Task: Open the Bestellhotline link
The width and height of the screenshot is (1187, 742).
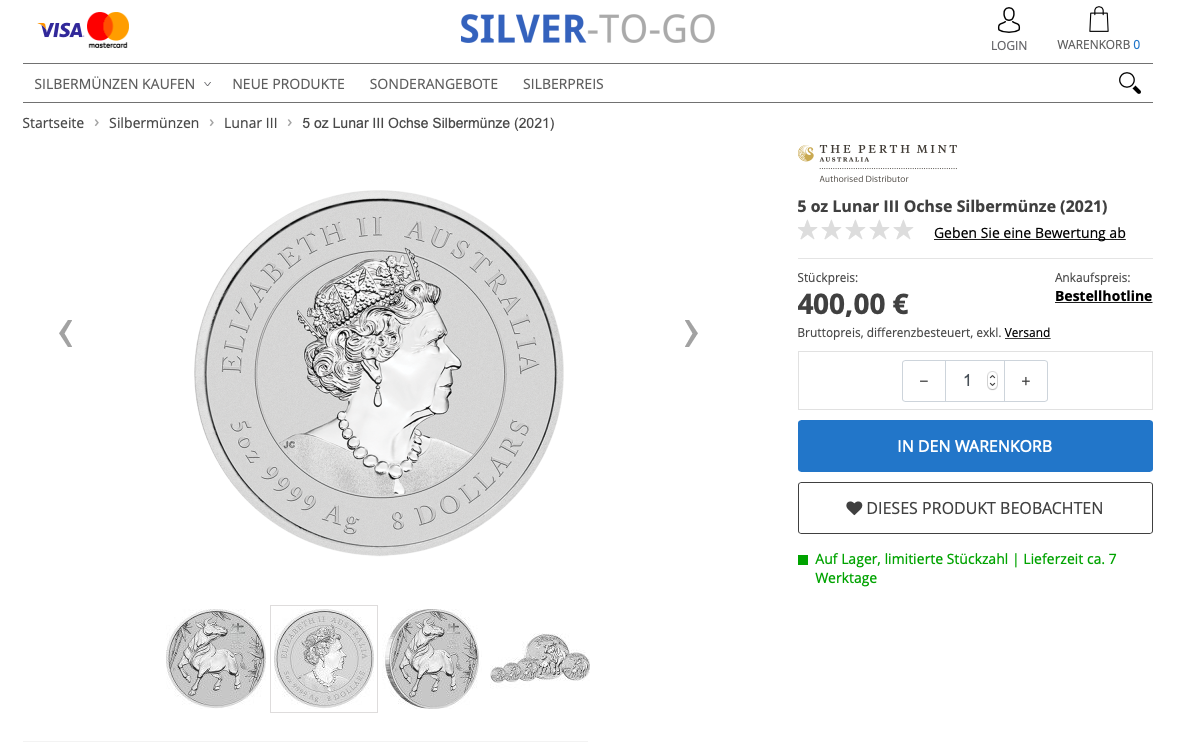Action: (1103, 296)
